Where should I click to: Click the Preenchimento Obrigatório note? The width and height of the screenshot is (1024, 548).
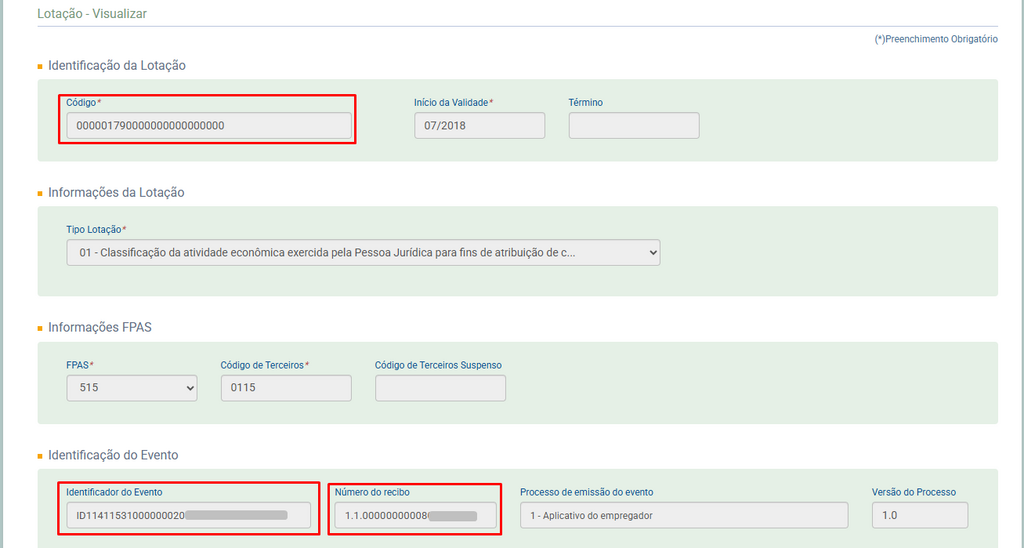click(x=936, y=39)
